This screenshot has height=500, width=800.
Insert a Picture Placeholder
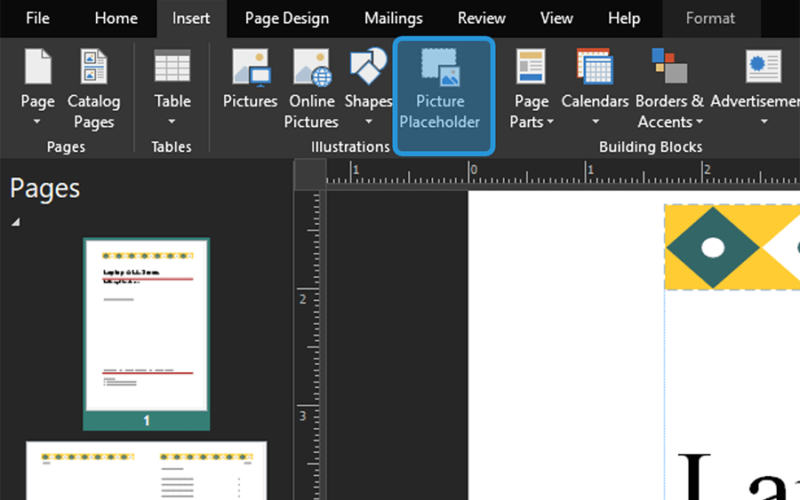point(443,96)
